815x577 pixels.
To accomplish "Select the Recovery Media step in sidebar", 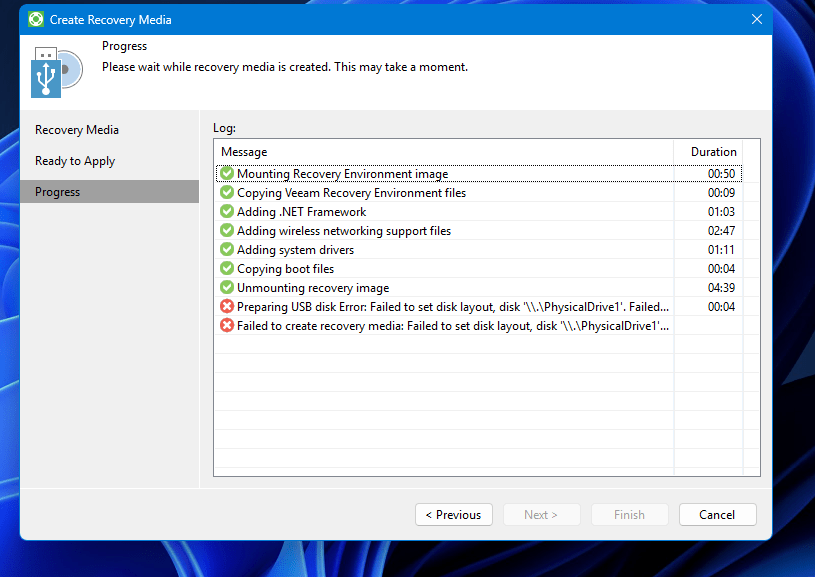I will (77, 130).
